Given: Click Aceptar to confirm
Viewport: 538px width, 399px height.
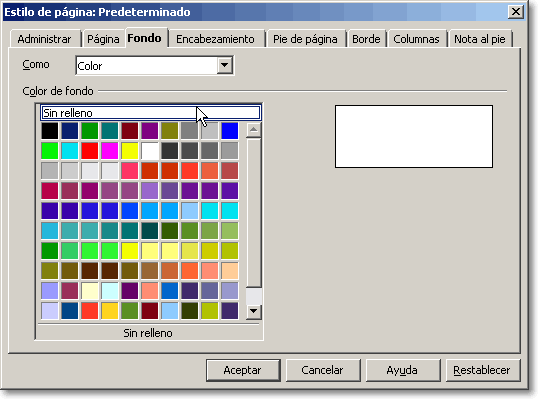Looking at the screenshot, I should point(243,370).
